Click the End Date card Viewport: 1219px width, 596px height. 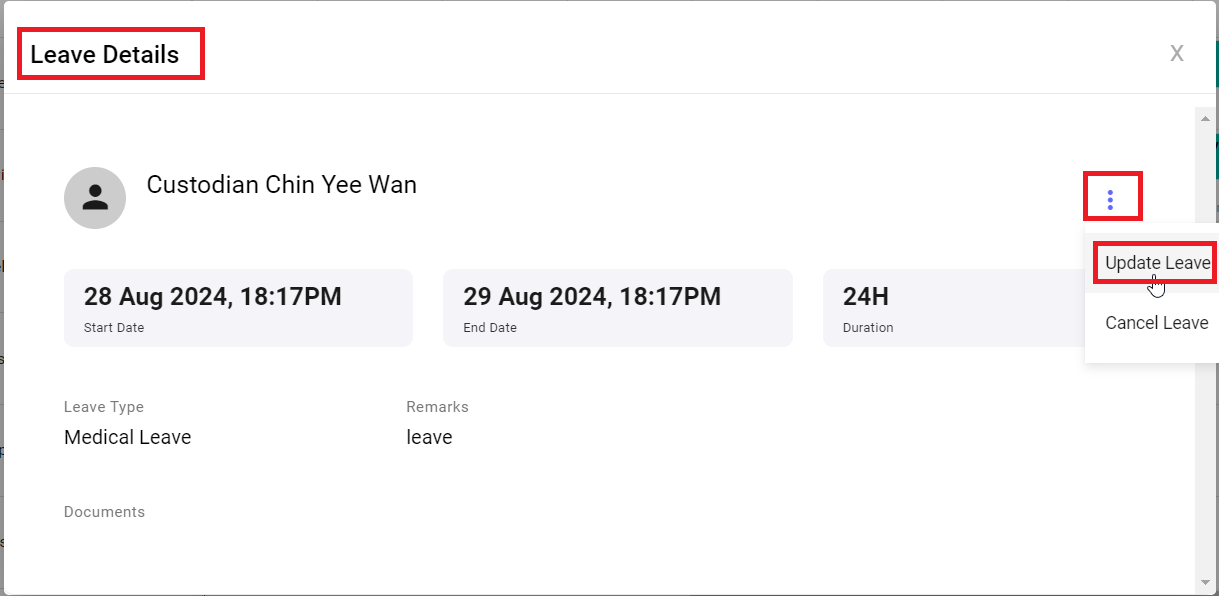(618, 308)
